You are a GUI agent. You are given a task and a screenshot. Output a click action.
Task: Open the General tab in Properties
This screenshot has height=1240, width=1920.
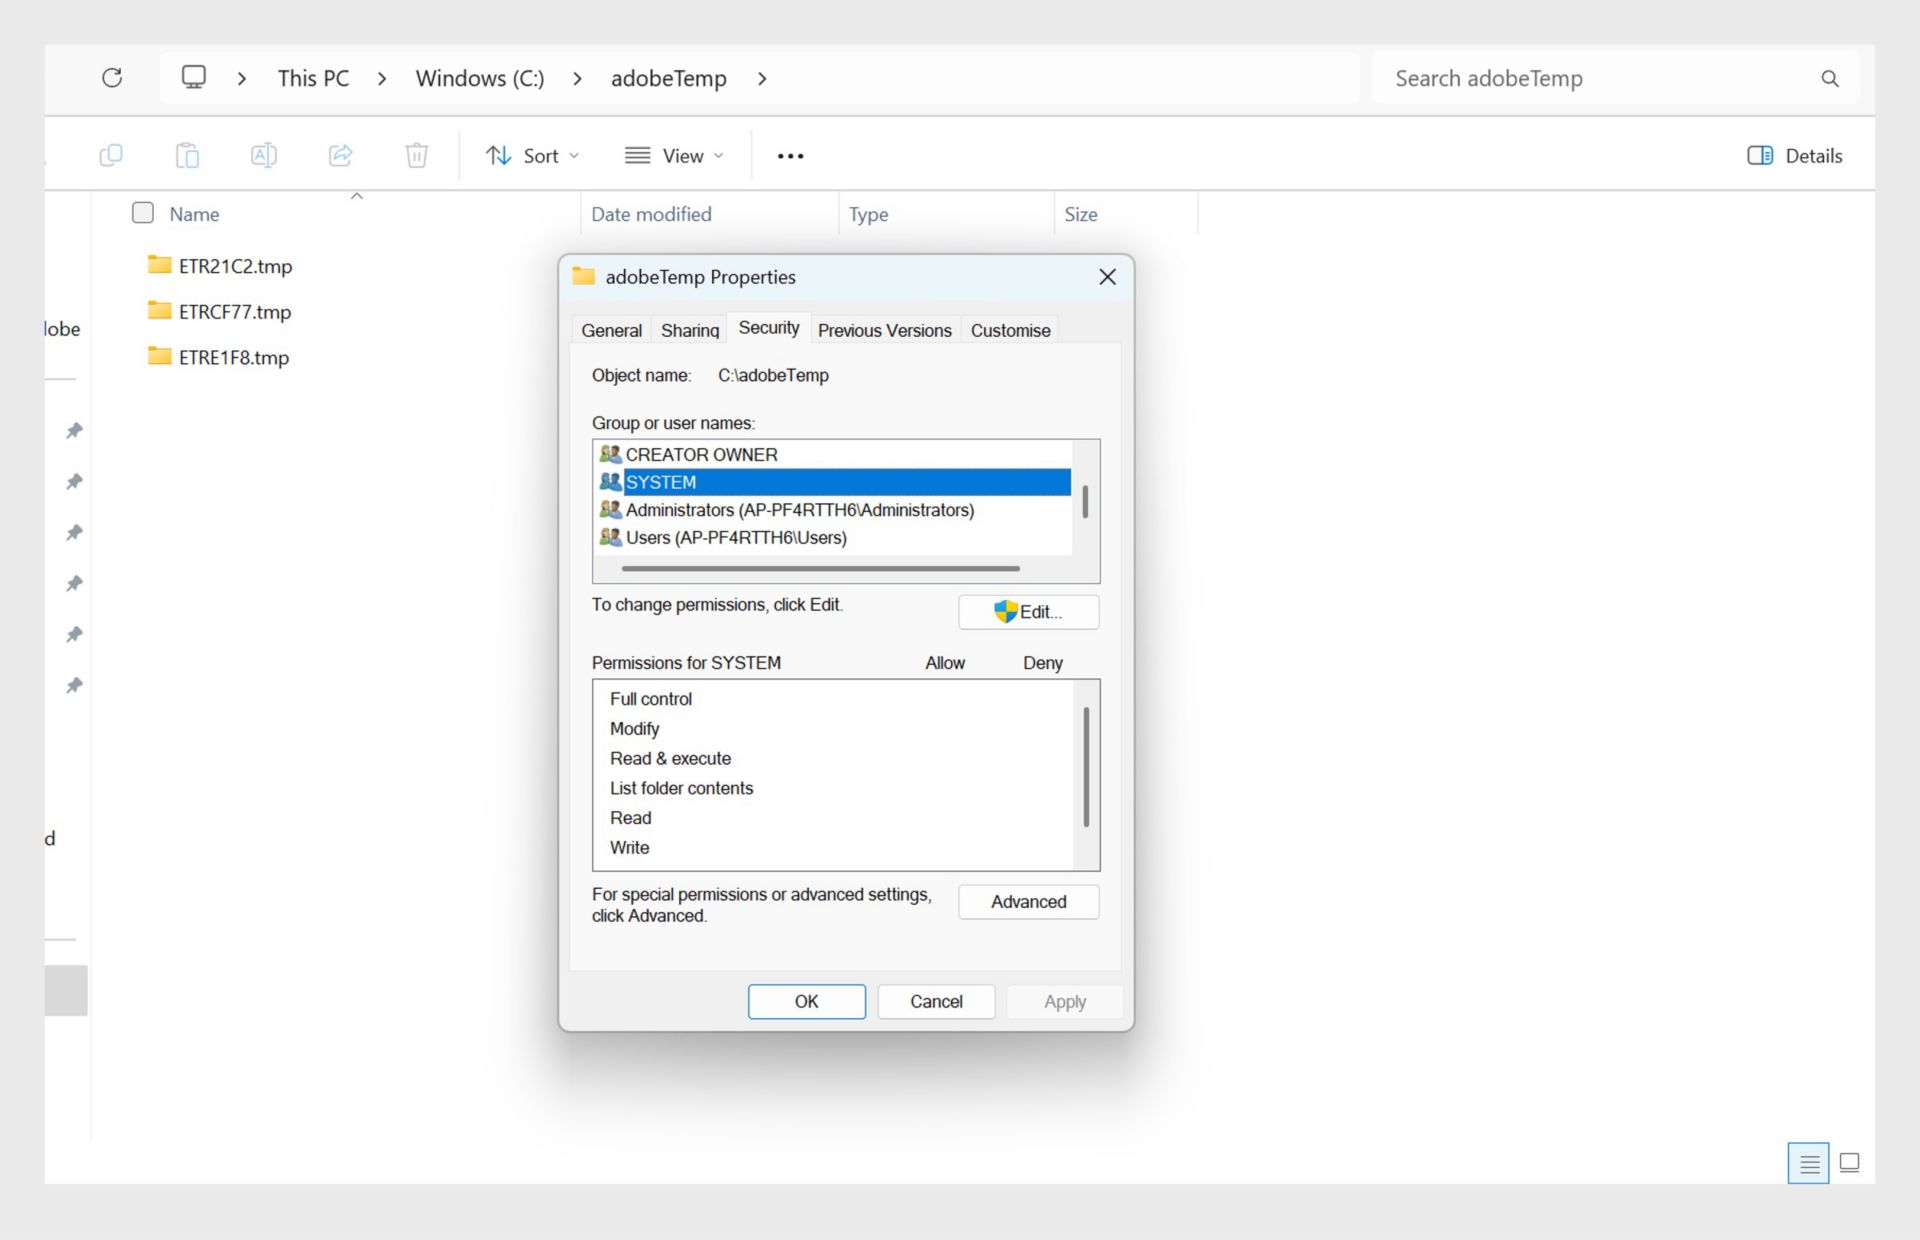pyautogui.click(x=611, y=330)
